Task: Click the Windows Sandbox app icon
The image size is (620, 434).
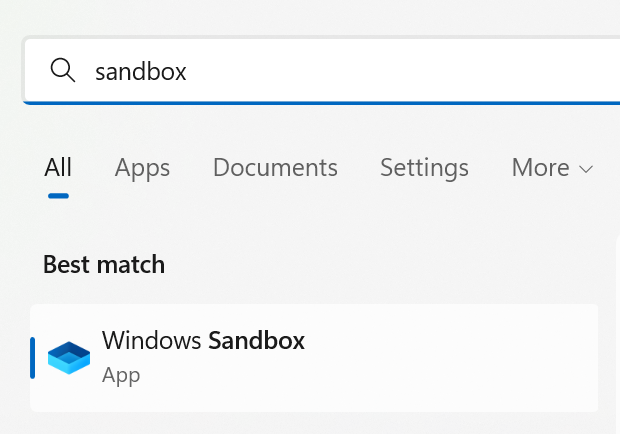Action: (69, 357)
